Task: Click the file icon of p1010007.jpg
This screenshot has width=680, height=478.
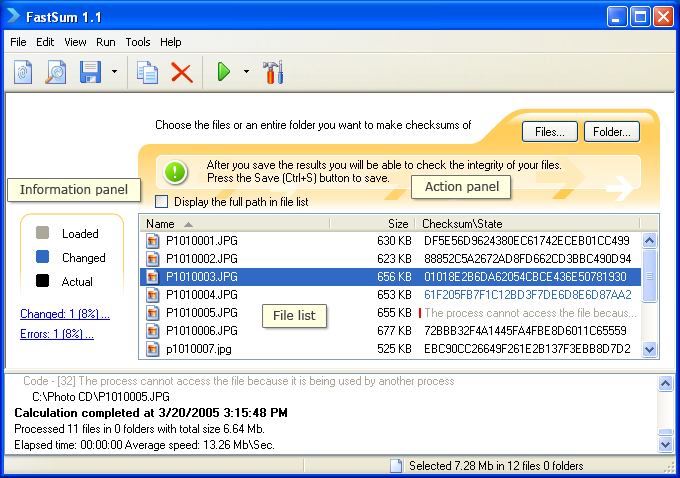Action: 152,349
